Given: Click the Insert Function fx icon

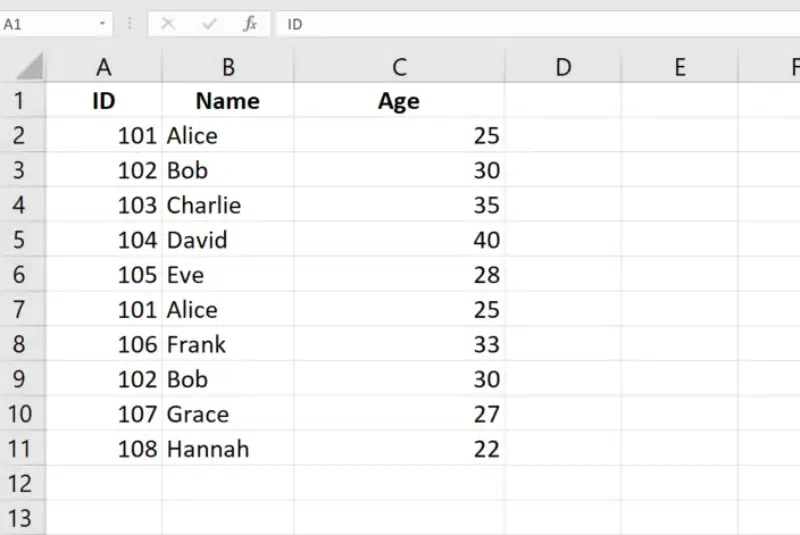Looking at the screenshot, I should coord(250,24).
